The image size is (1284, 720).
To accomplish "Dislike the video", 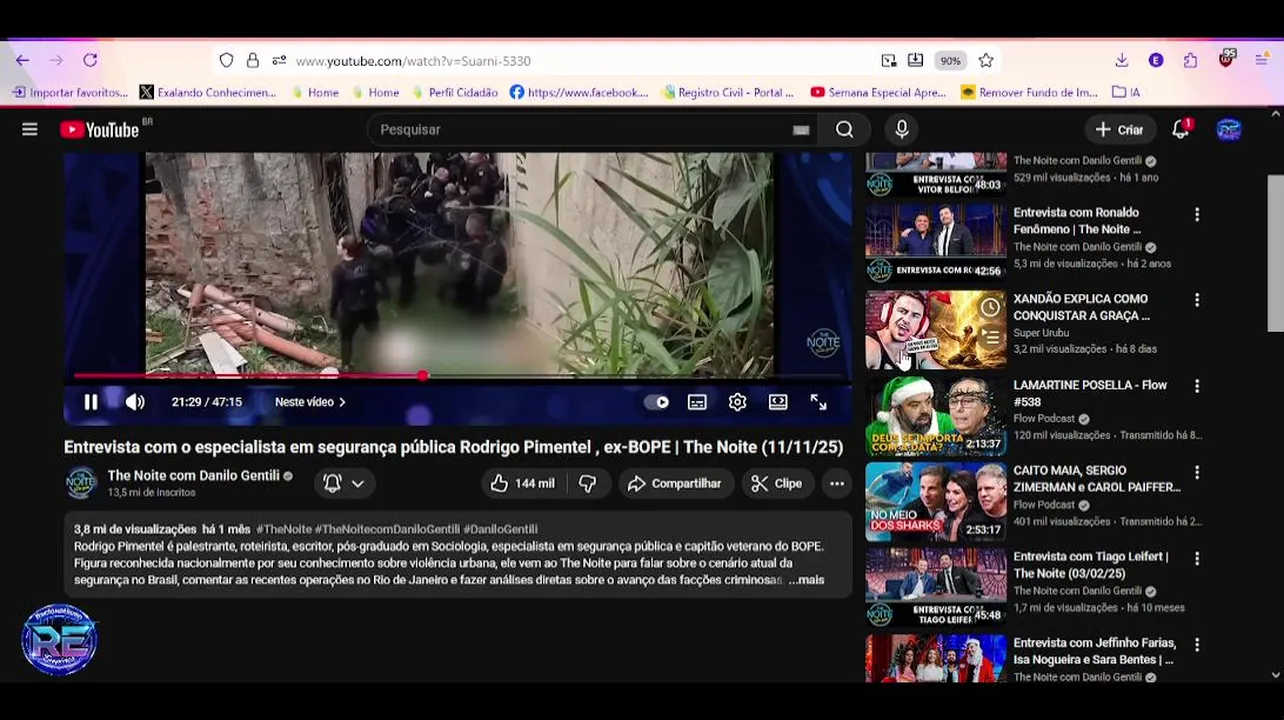I will click(x=588, y=483).
